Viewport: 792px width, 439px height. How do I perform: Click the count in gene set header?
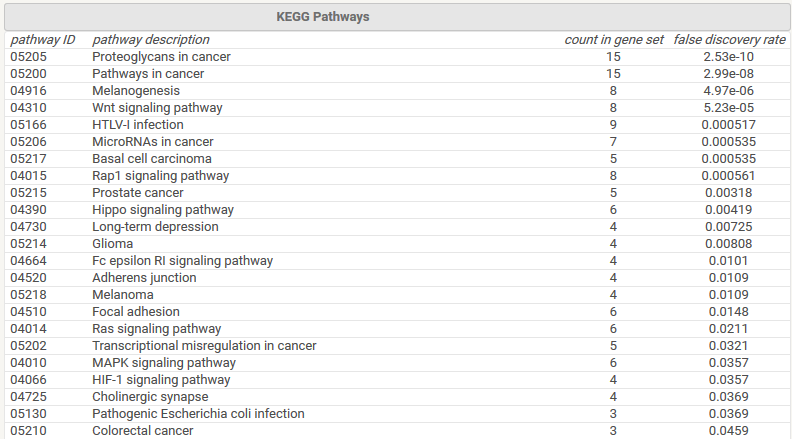click(614, 40)
